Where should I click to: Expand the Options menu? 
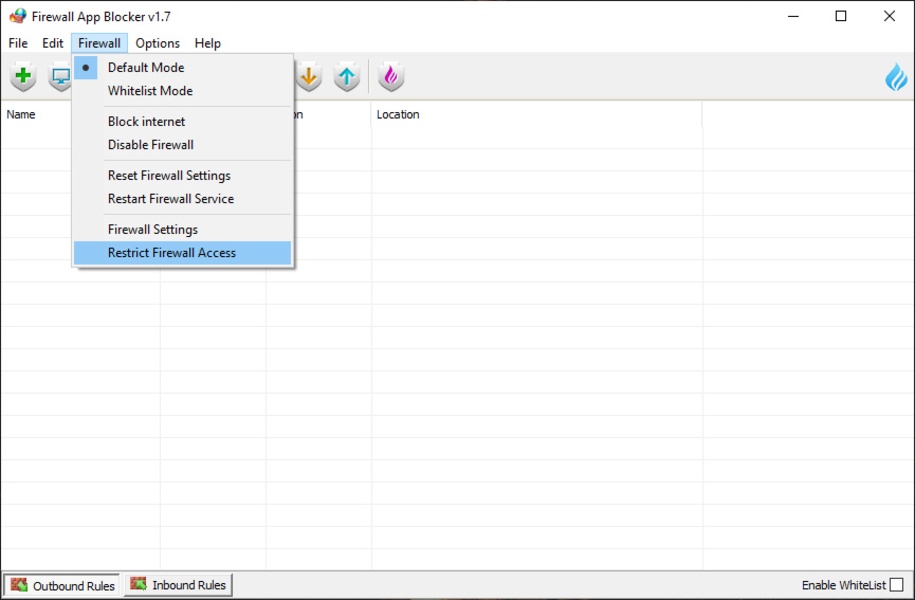[x=158, y=43]
